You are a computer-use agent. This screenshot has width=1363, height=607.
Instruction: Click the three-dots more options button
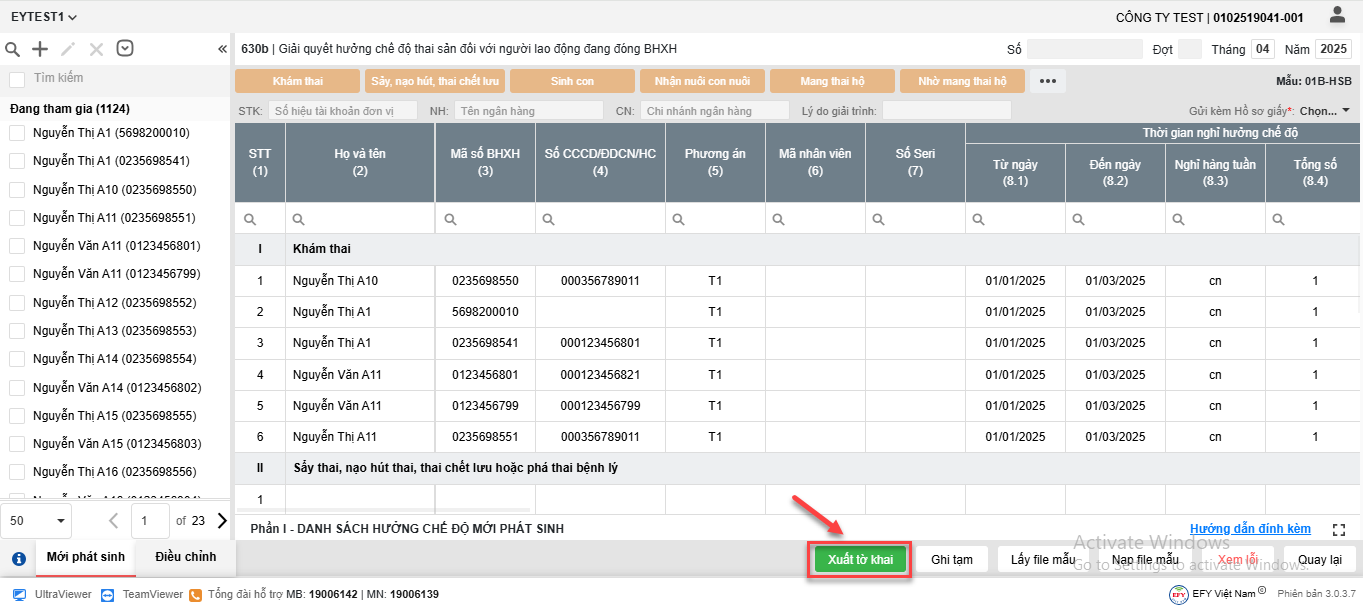(x=1047, y=81)
